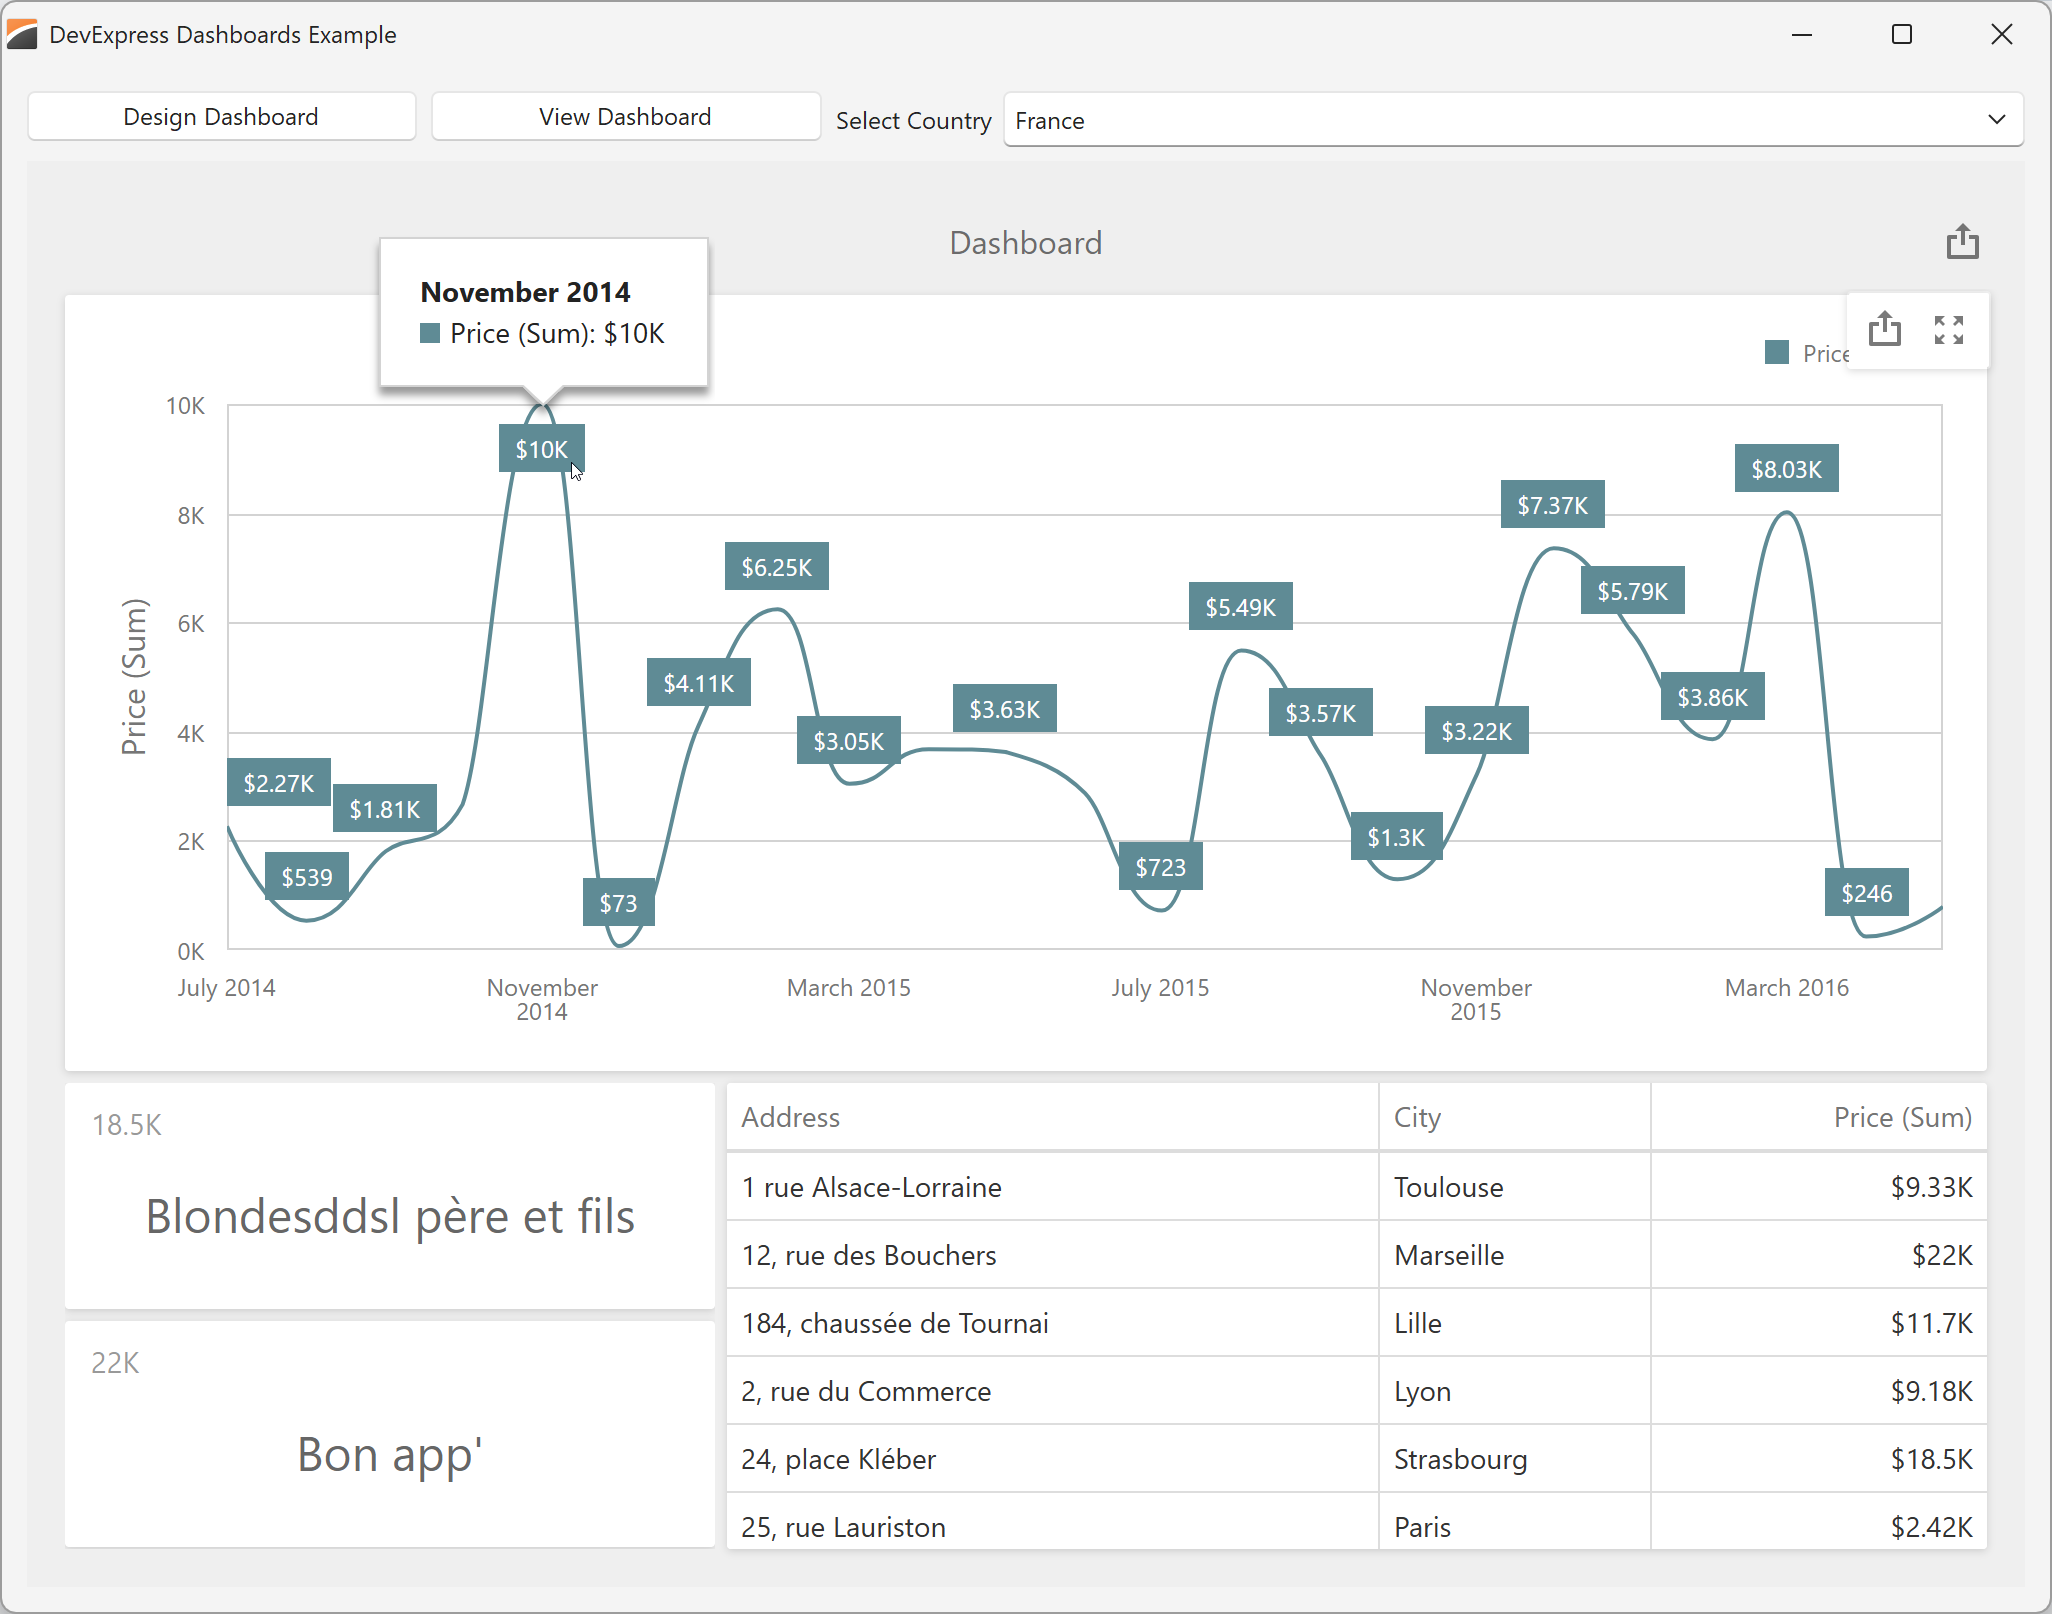Click the Lille city cell
This screenshot has width=2052, height=1614.
1514,1323
